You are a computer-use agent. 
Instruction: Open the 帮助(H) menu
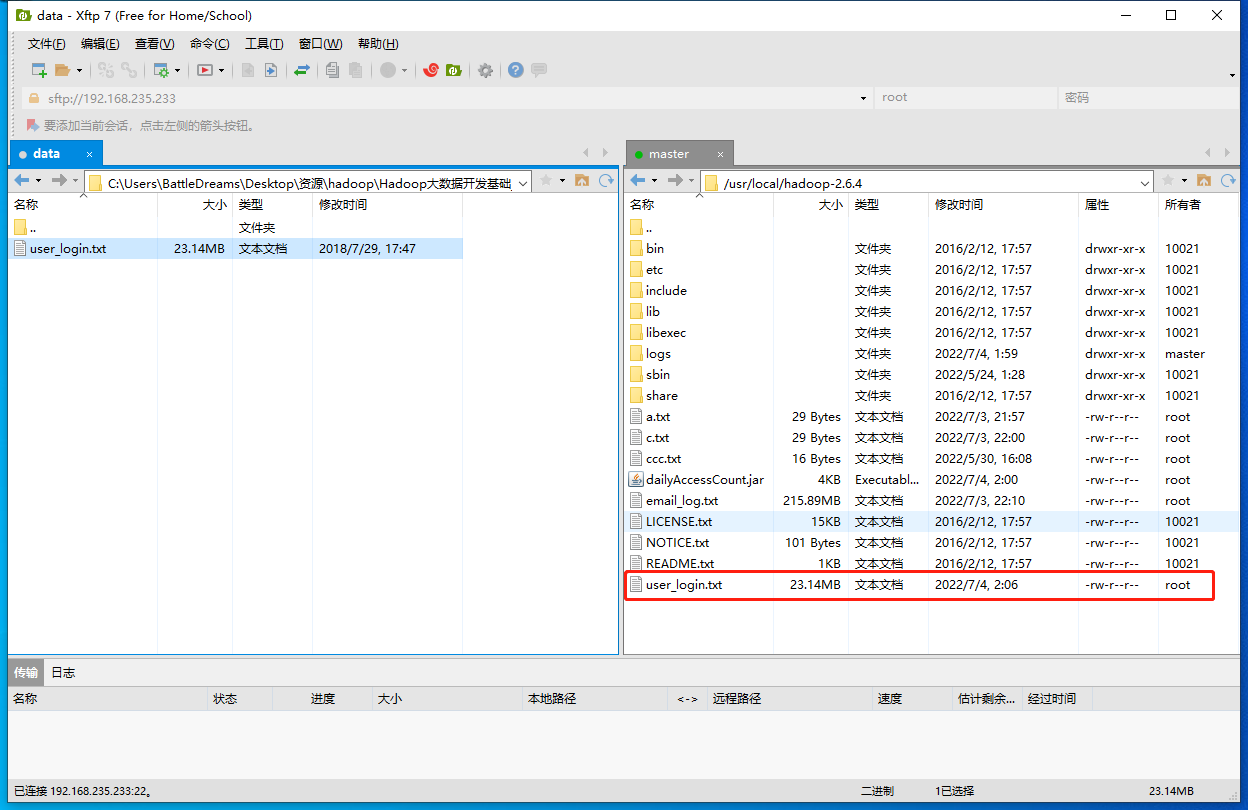378,44
